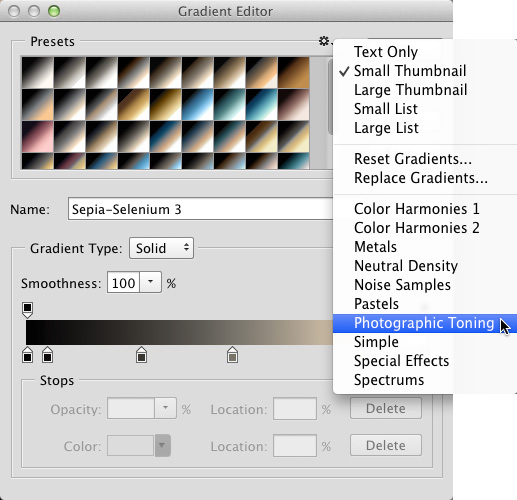
Task: Choose the Small Thumbnail checked view option
Action: [x=410, y=71]
